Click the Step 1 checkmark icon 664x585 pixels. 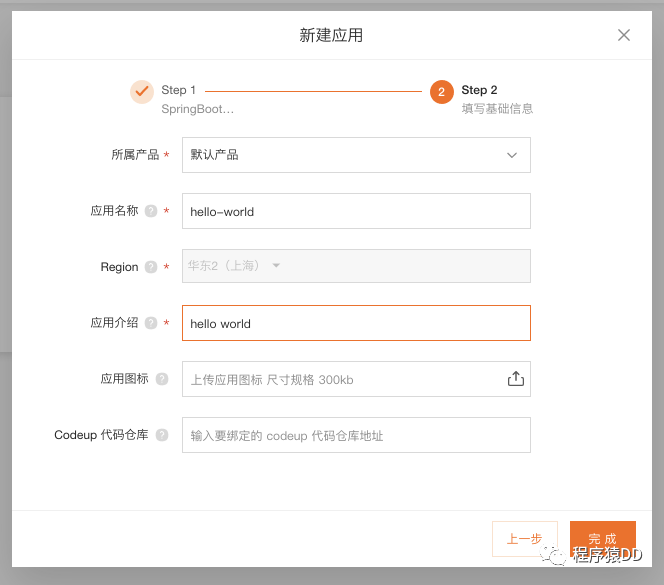(142, 91)
